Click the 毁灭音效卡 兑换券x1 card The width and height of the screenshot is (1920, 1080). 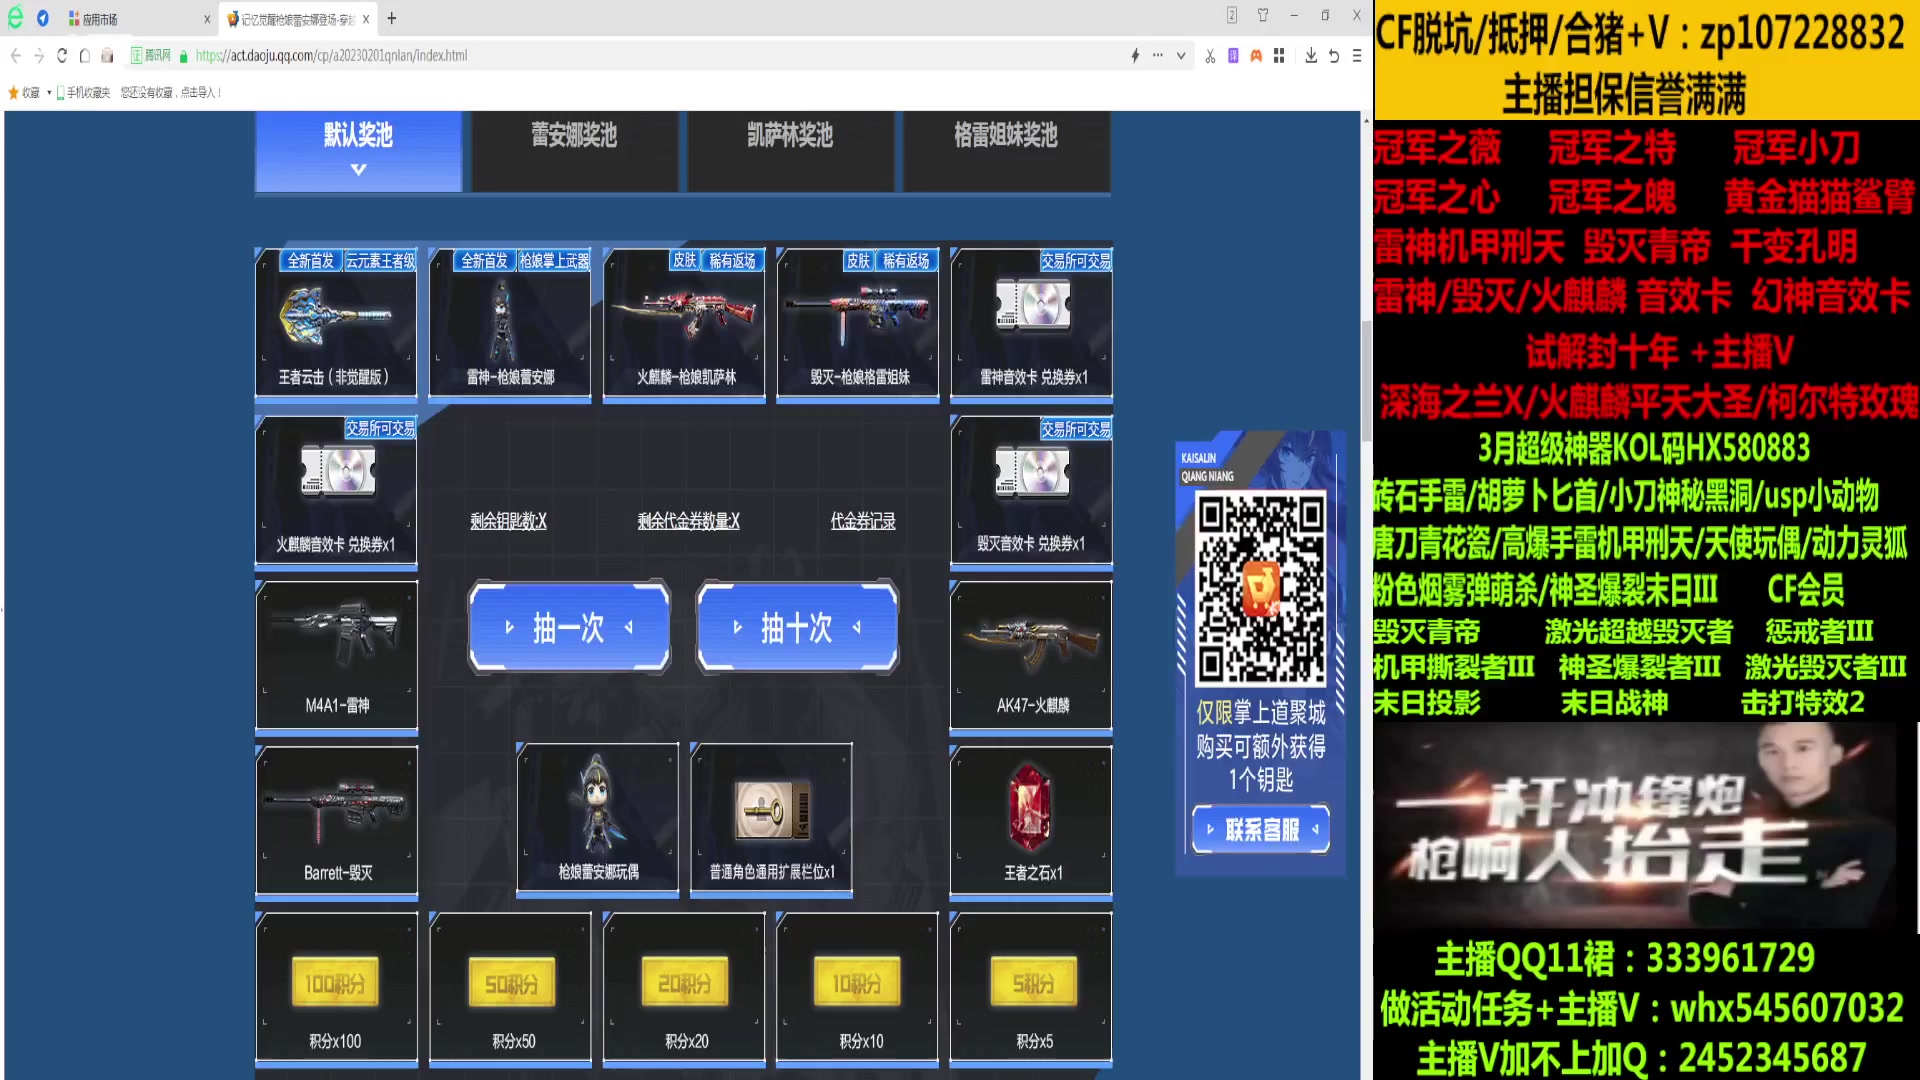point(1032,491)
